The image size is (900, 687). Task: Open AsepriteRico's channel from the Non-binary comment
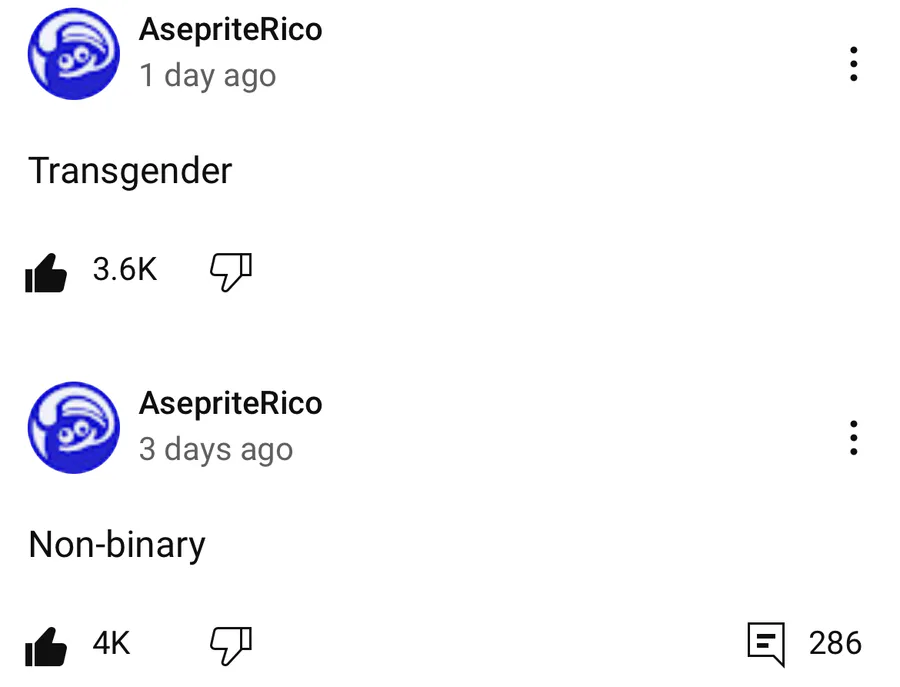pos(230,404)
